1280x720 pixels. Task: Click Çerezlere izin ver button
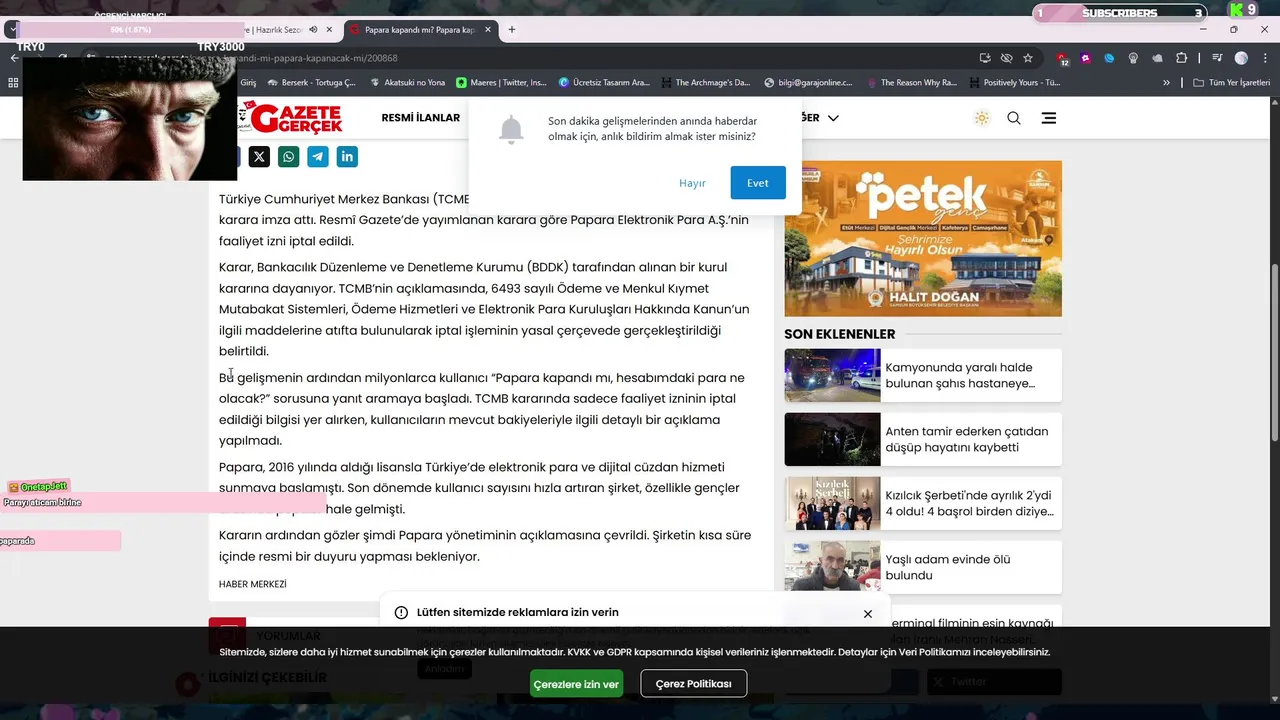coord(576,684)
